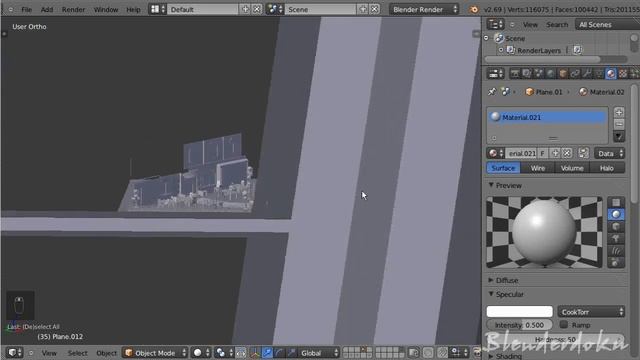
Task: Open the CookTorr specular shader dropdown
Action: 591,312
